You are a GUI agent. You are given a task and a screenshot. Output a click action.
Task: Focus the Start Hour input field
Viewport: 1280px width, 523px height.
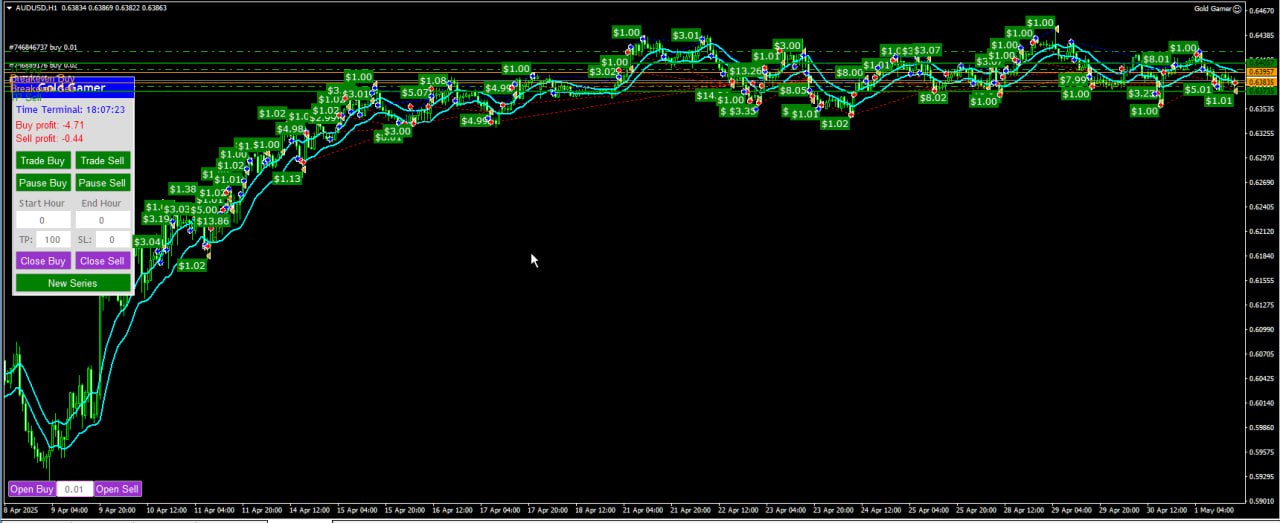coord(43,220)
